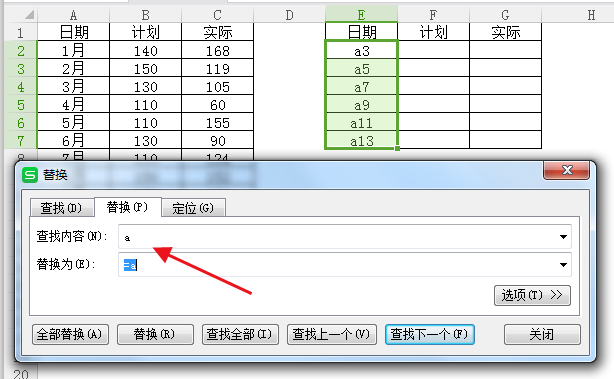Click the WPS green S dialog icon

(30, 175)
